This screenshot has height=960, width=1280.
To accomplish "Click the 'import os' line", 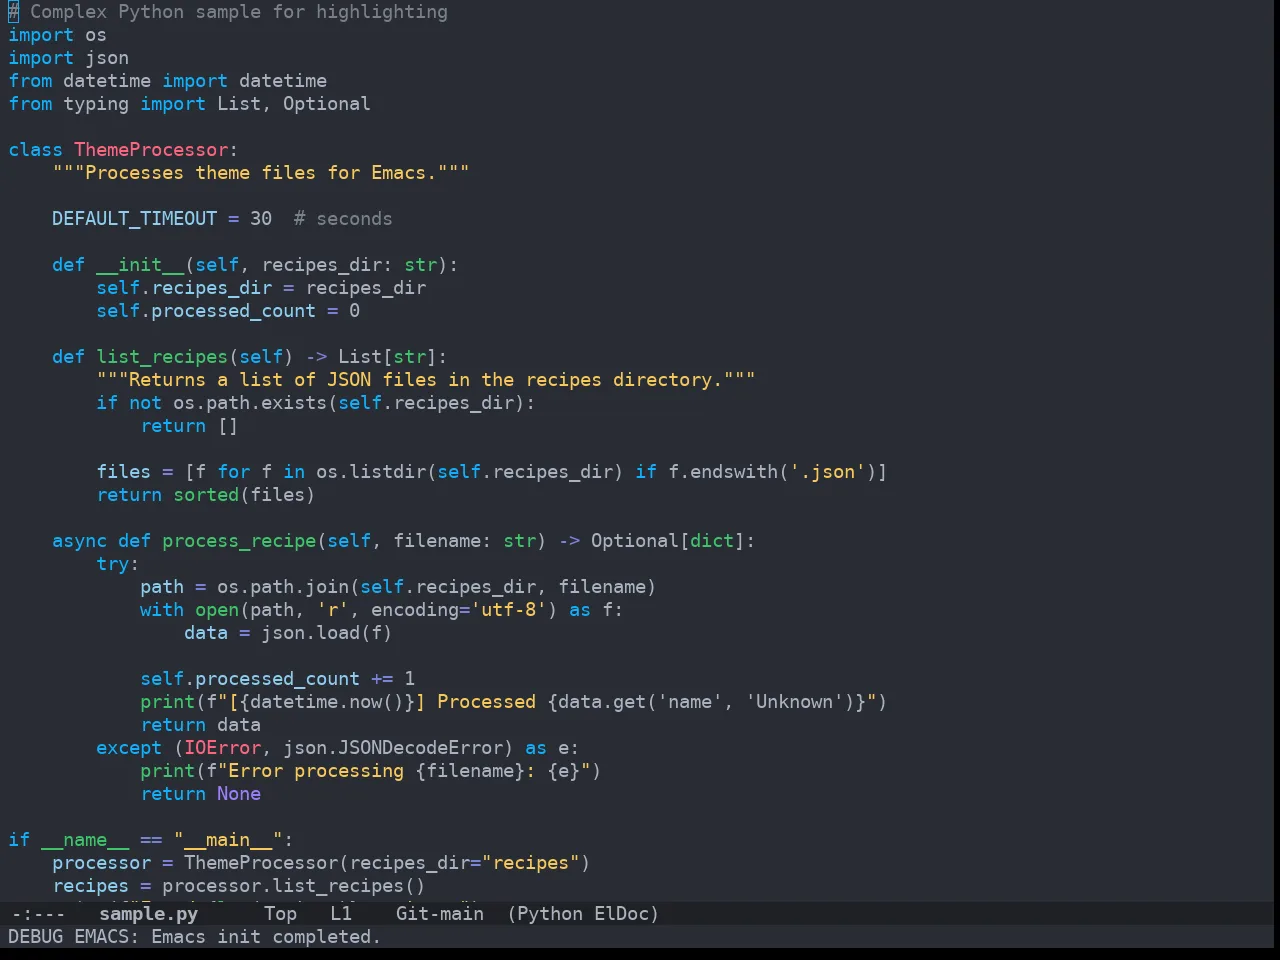I will click(57, 35).
